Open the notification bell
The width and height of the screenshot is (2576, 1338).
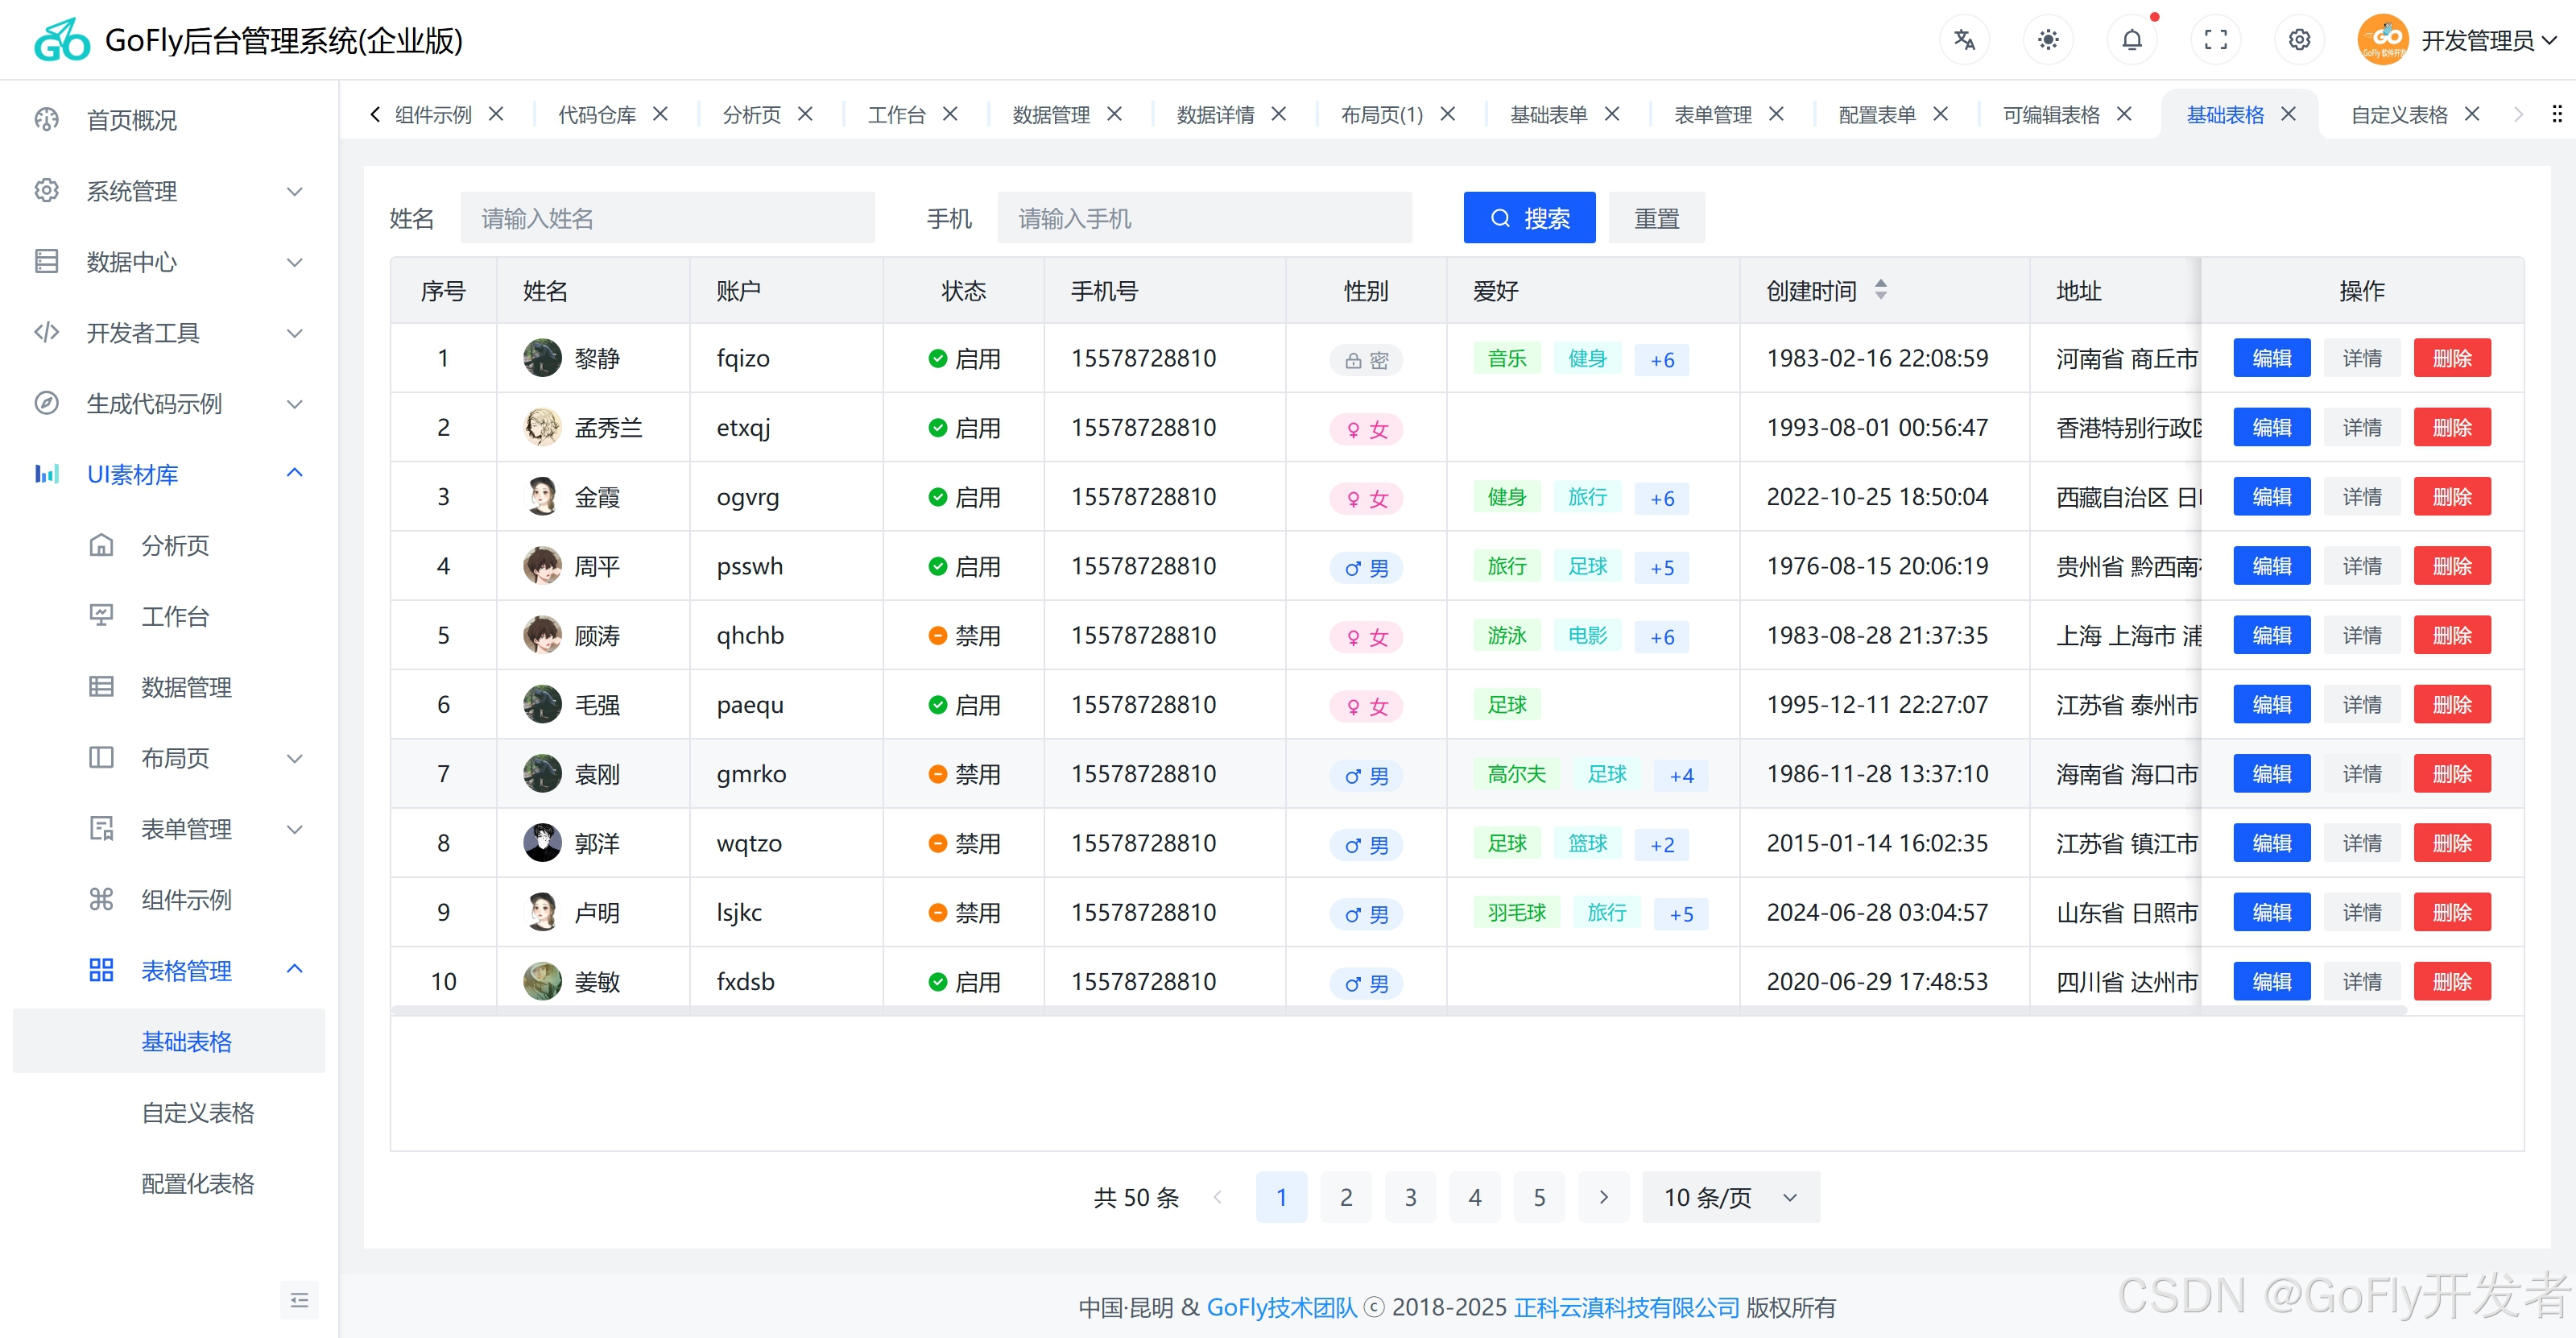[x=2131, y=40]
